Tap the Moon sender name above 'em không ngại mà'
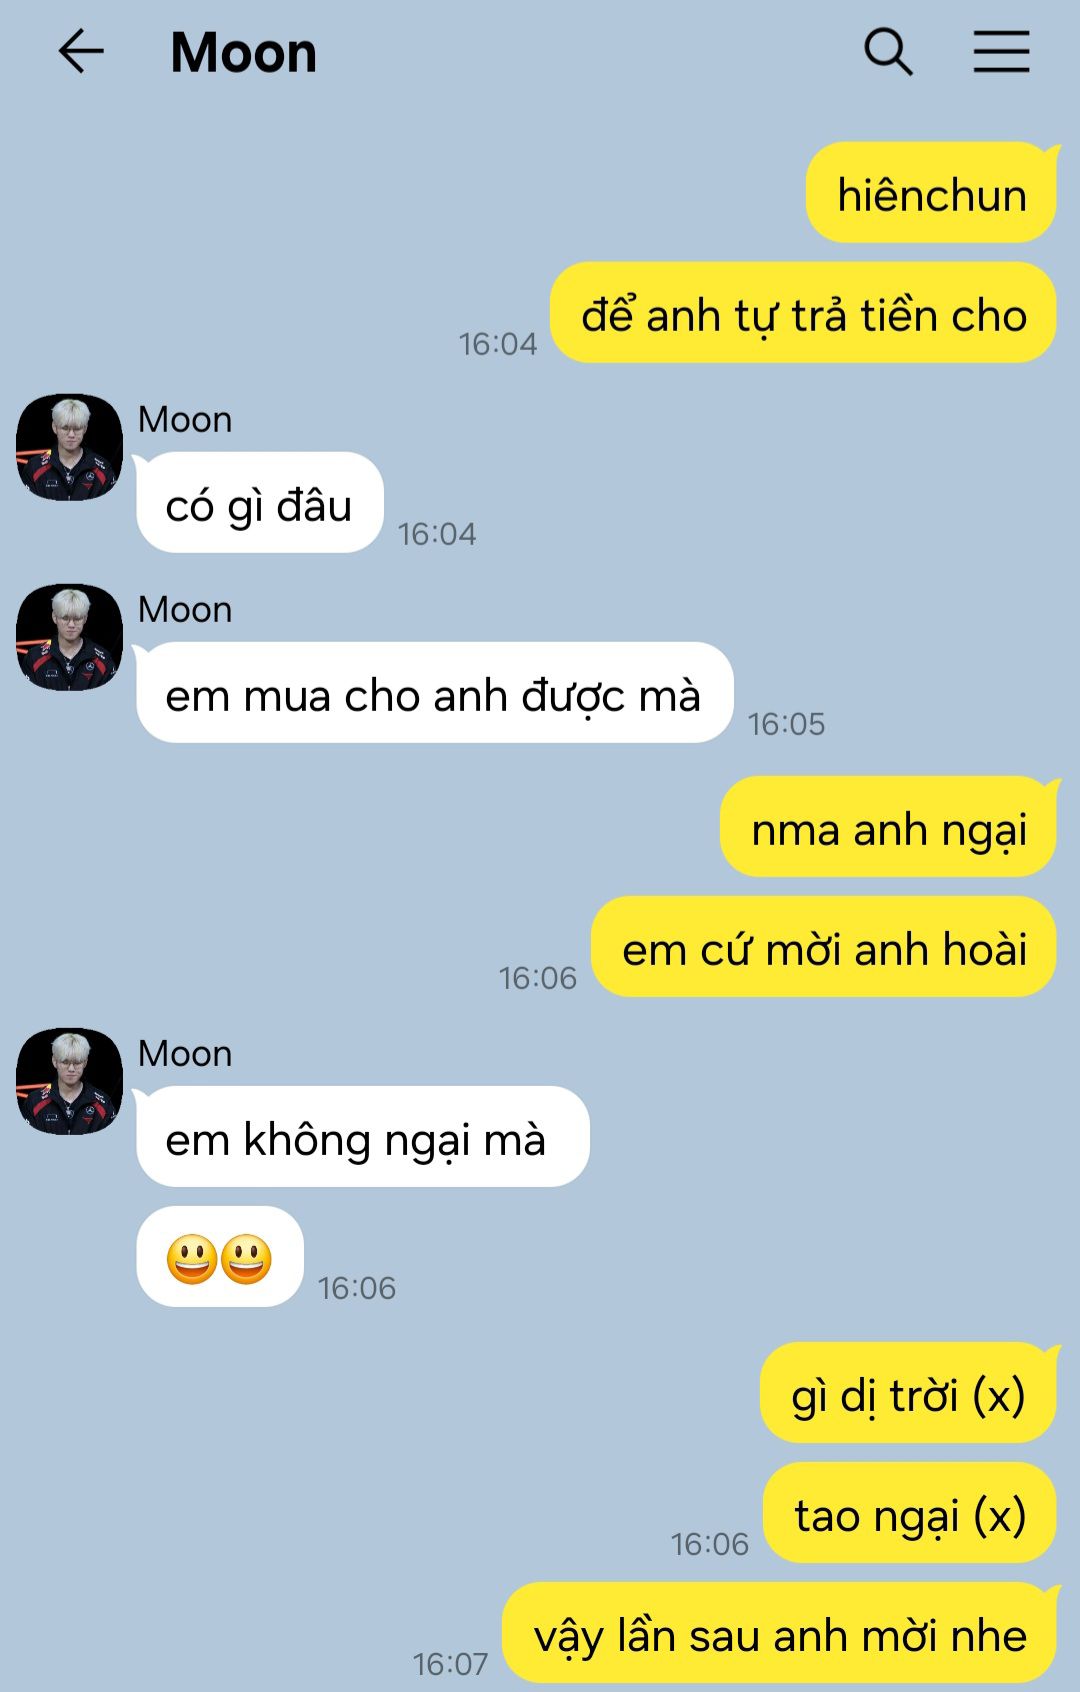 click(x=185, y=1053)
